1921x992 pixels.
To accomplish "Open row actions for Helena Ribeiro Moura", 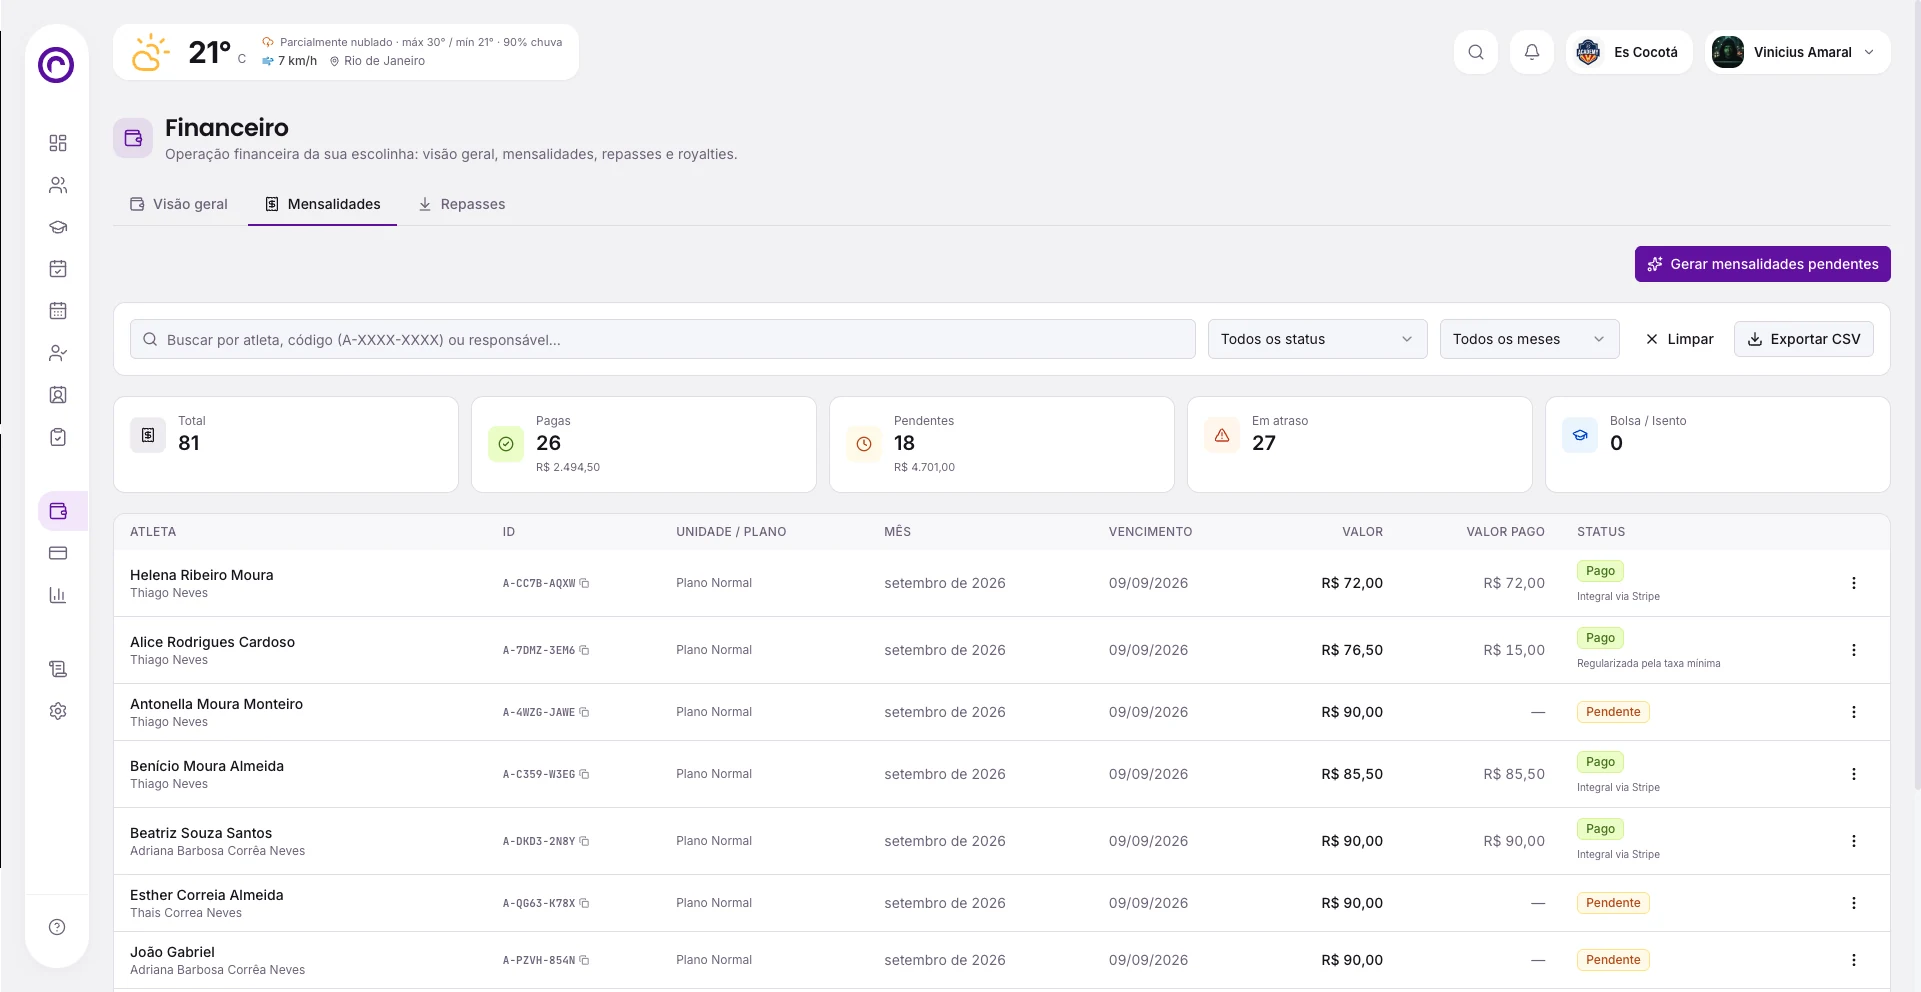I will tap(1853, 583).
